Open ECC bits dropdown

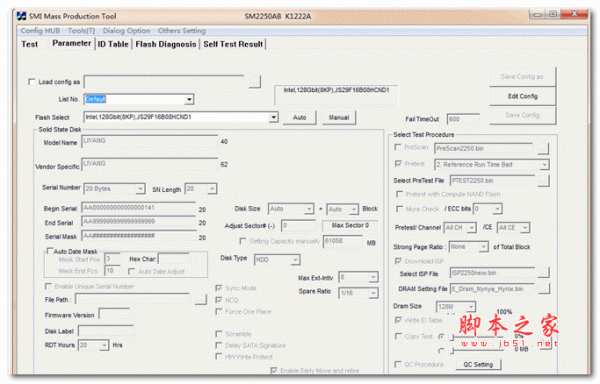[497, 209]
